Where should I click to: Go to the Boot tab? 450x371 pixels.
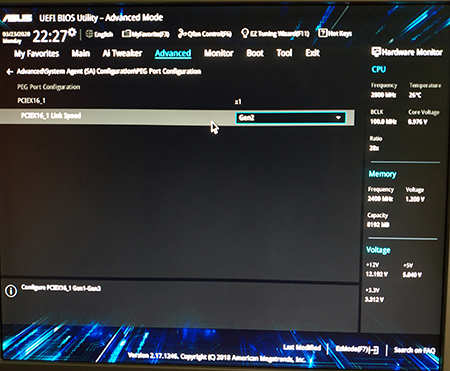[x=255, y=53]
